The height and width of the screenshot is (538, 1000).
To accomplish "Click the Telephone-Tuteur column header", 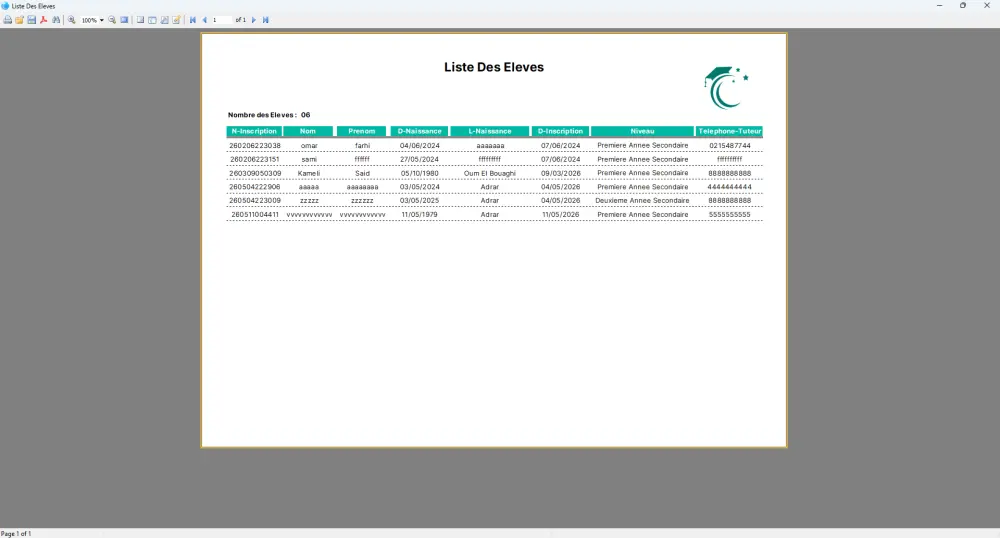I will [x=730, y=131].
